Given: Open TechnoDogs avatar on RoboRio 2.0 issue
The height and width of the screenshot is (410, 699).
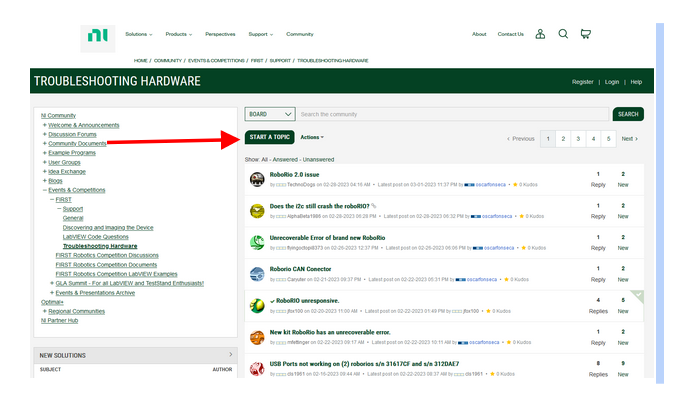Looking at the screenshot, I should click(257, 179).
